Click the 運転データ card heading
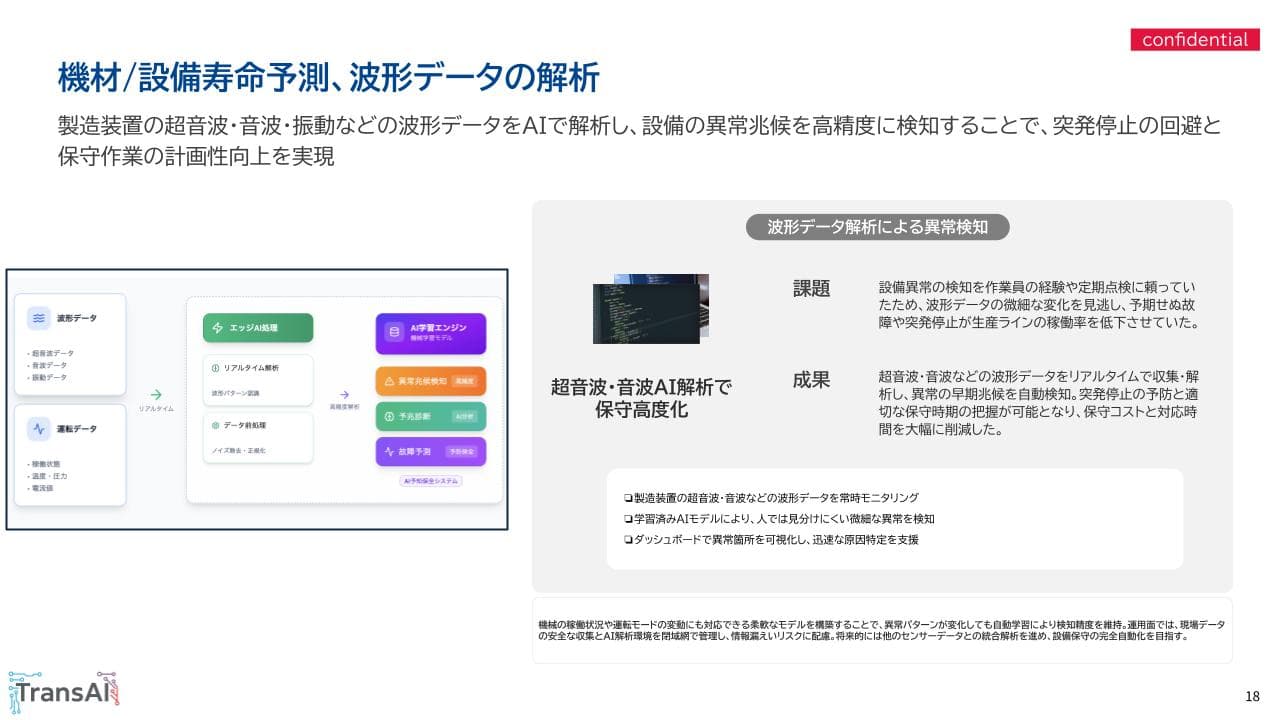 coord(77,429)
